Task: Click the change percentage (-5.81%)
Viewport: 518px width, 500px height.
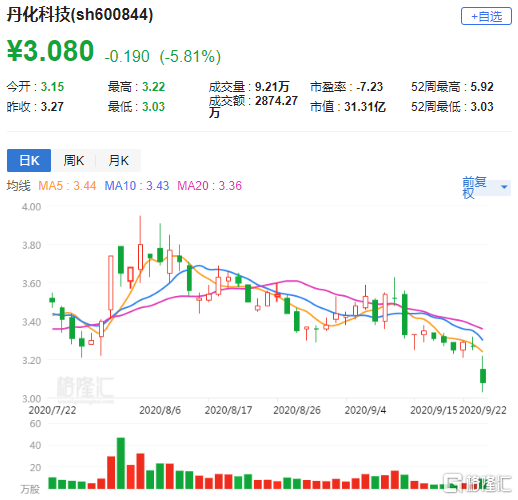Action: pyautogui.click(x=190, y=56)
